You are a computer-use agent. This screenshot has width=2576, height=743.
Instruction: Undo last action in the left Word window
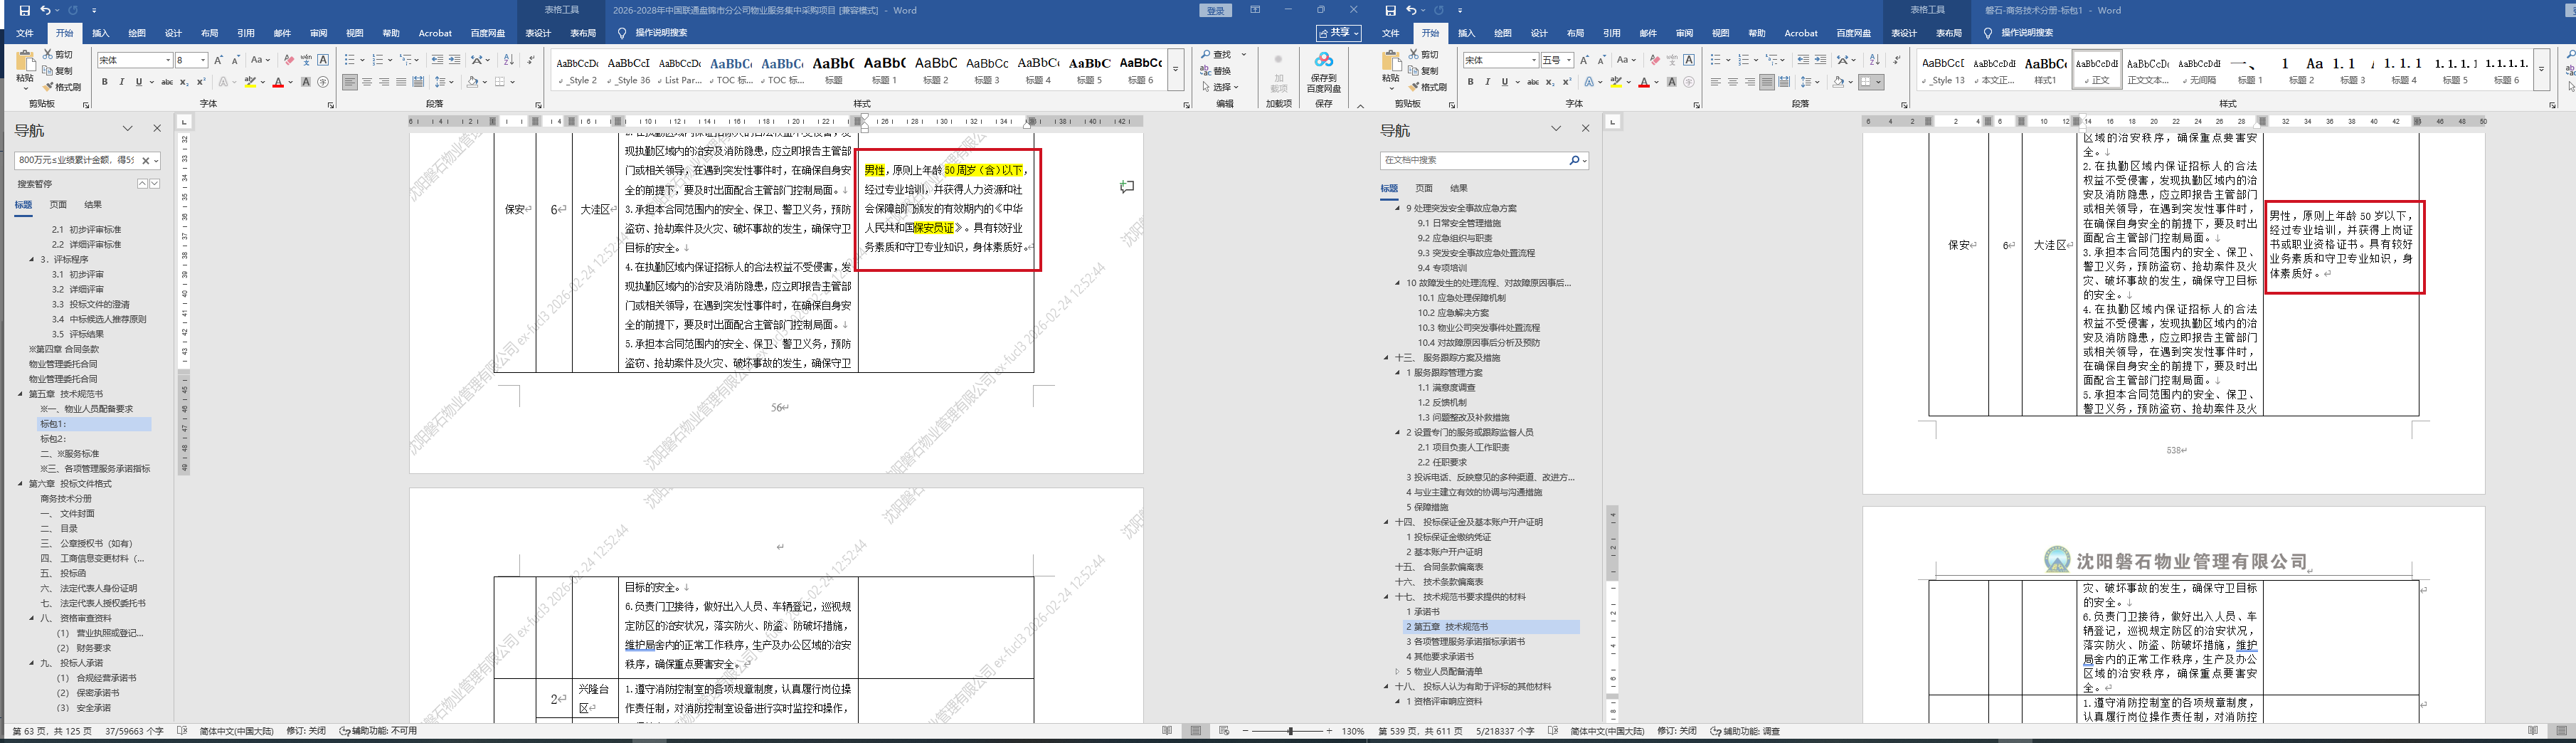click(x=45, y=10)
